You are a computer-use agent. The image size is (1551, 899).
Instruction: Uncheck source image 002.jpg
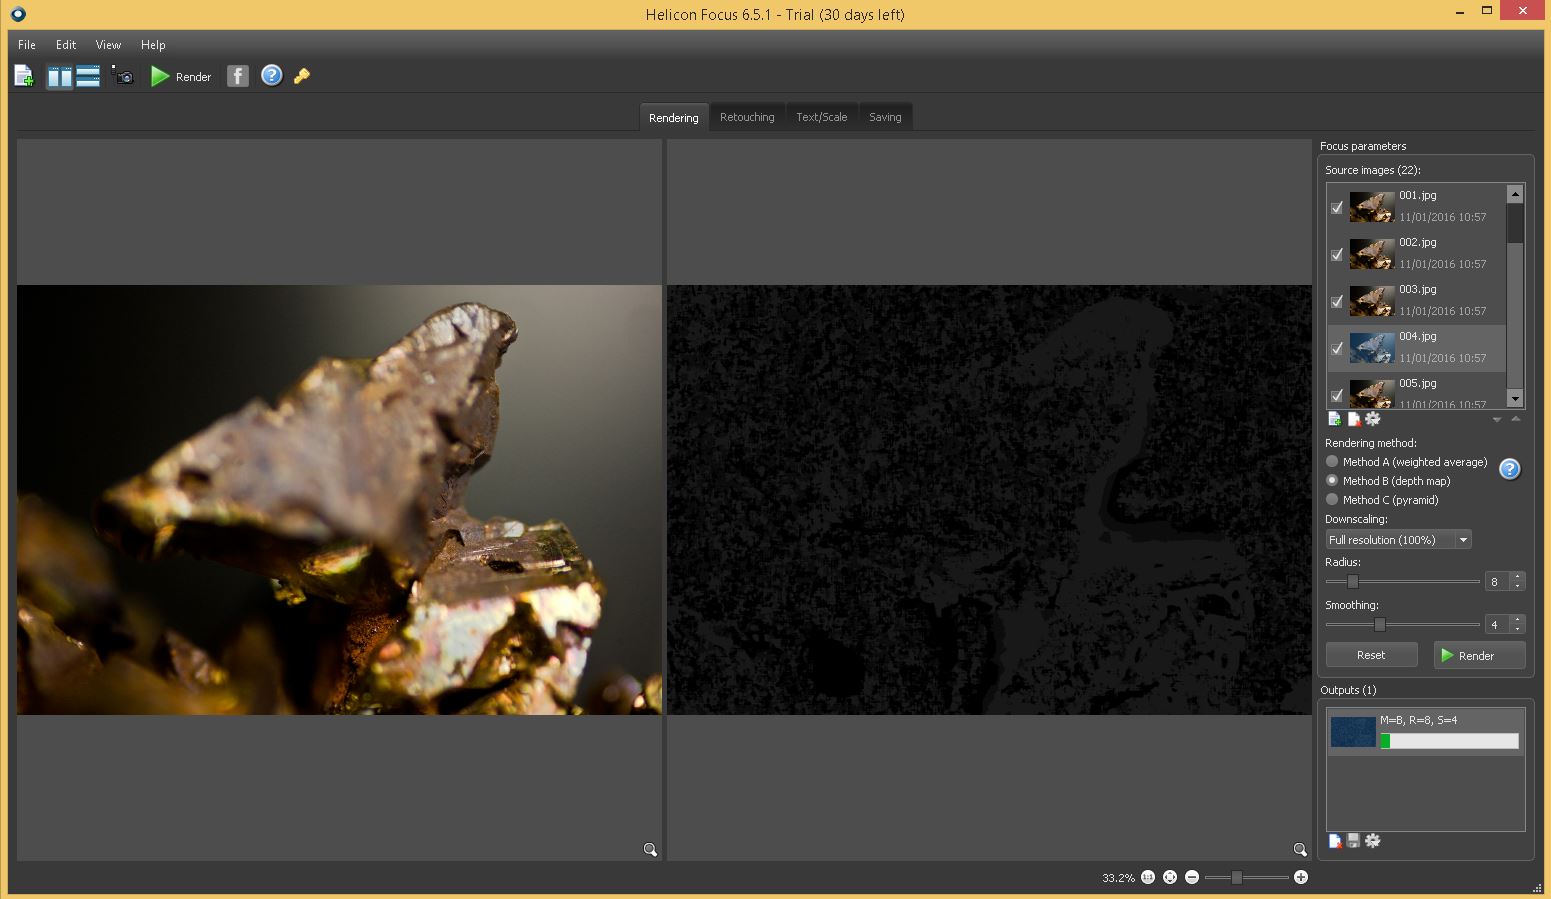1337,255
